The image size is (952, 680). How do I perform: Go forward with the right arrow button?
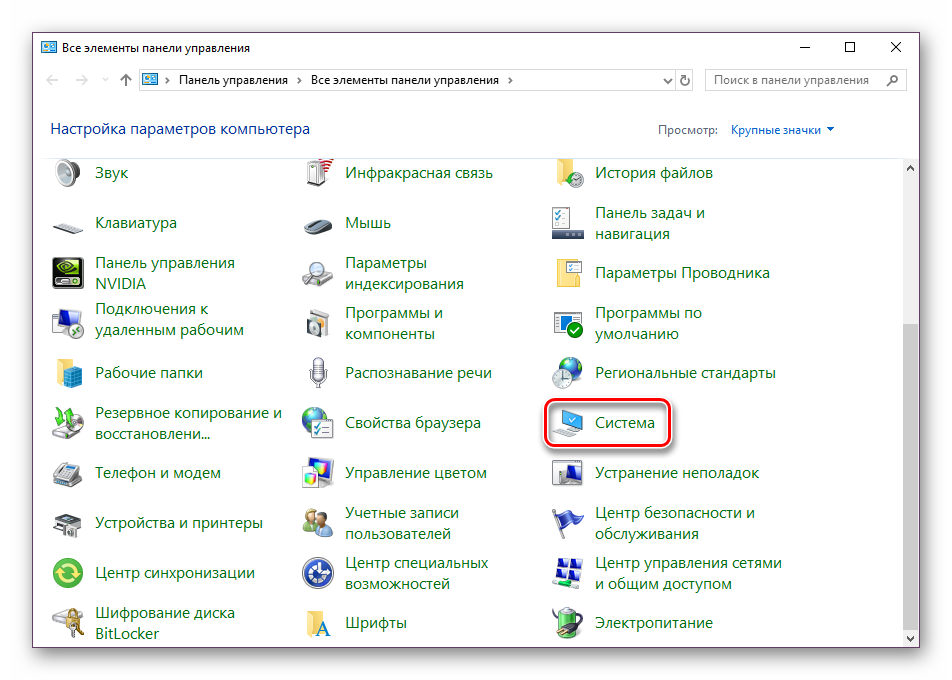coord(81,80)
